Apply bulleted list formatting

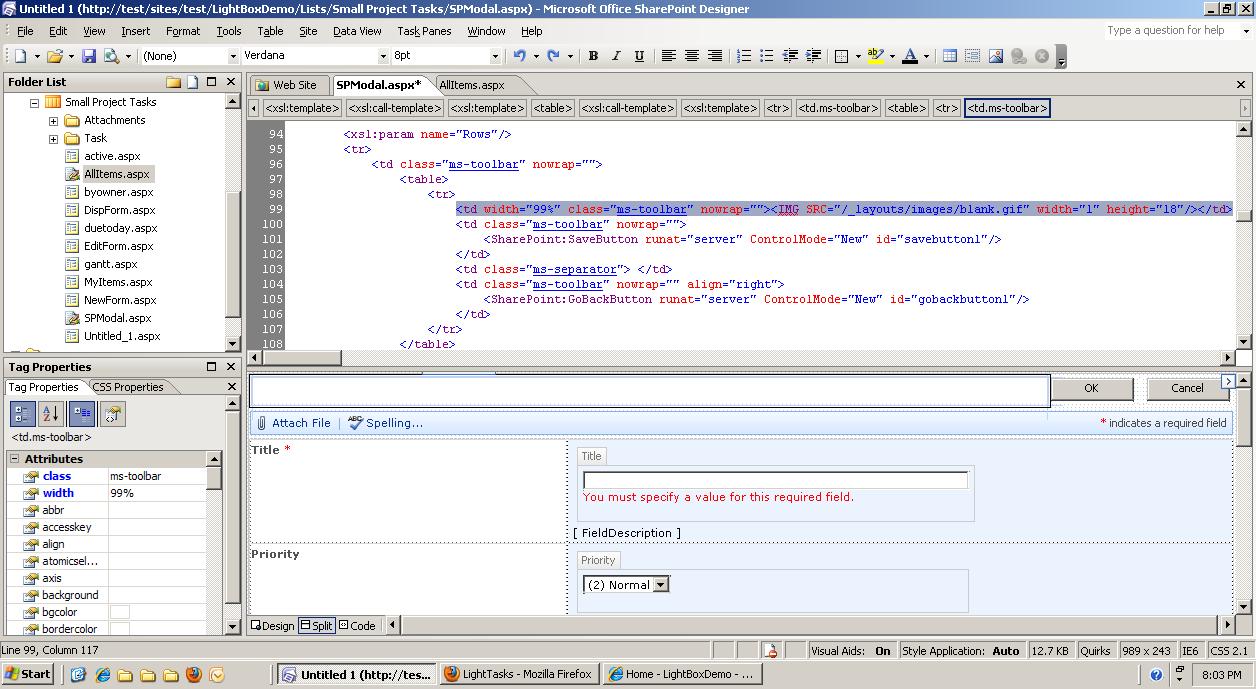(x=767, y=56)
